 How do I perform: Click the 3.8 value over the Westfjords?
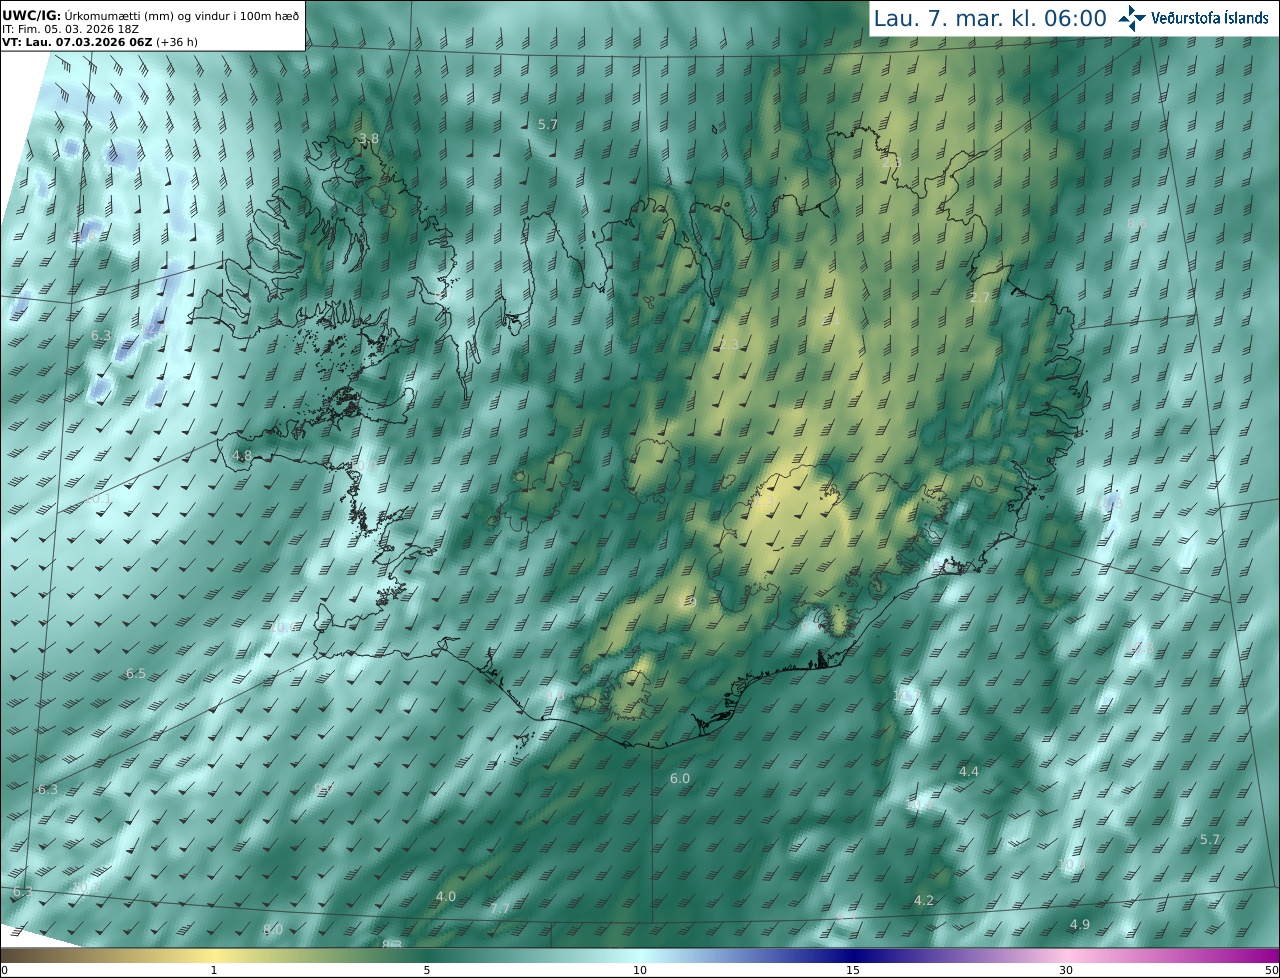click(x=368, y=139)
